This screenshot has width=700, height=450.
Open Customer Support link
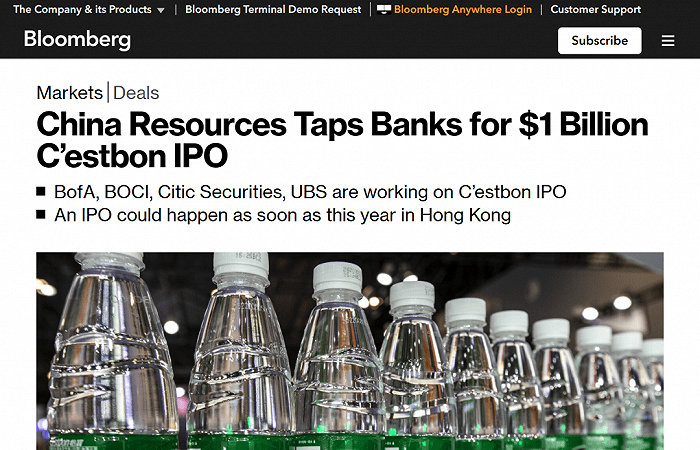pos(596,9)
